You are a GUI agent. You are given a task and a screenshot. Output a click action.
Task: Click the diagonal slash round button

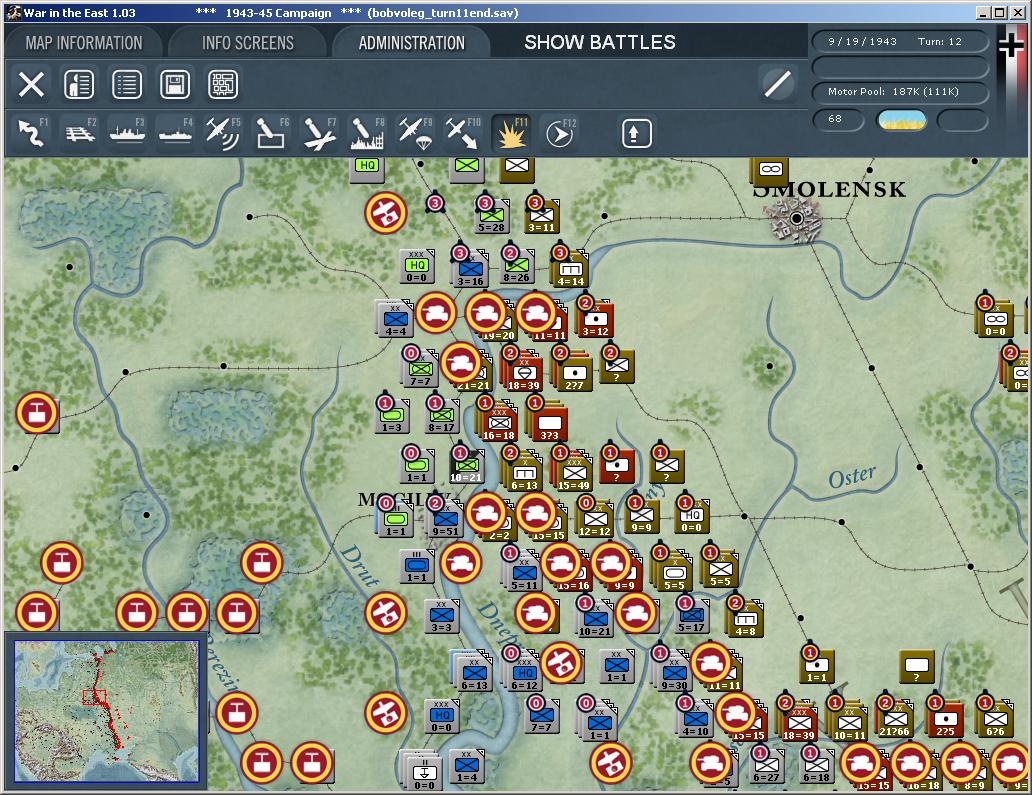pos(777,84)
